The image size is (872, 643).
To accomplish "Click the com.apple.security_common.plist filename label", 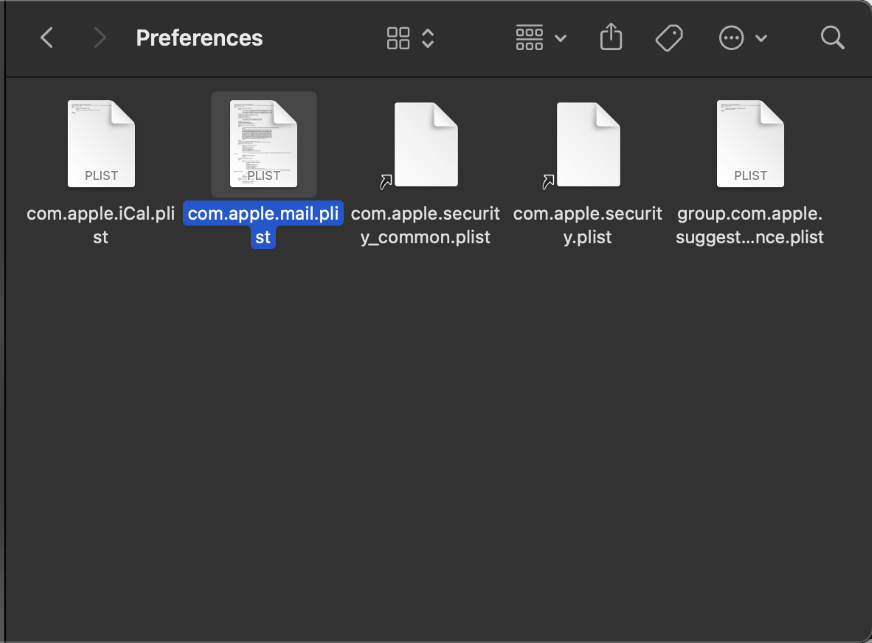I will click(x=425, y=225).
